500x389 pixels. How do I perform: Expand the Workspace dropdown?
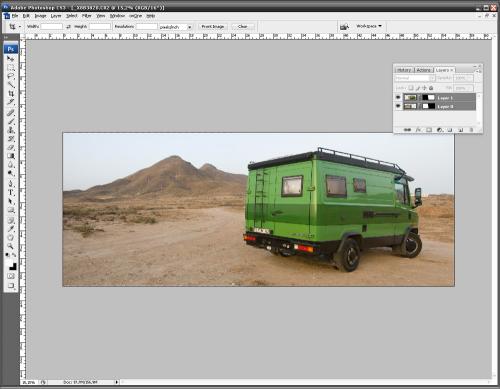point(369,26)
